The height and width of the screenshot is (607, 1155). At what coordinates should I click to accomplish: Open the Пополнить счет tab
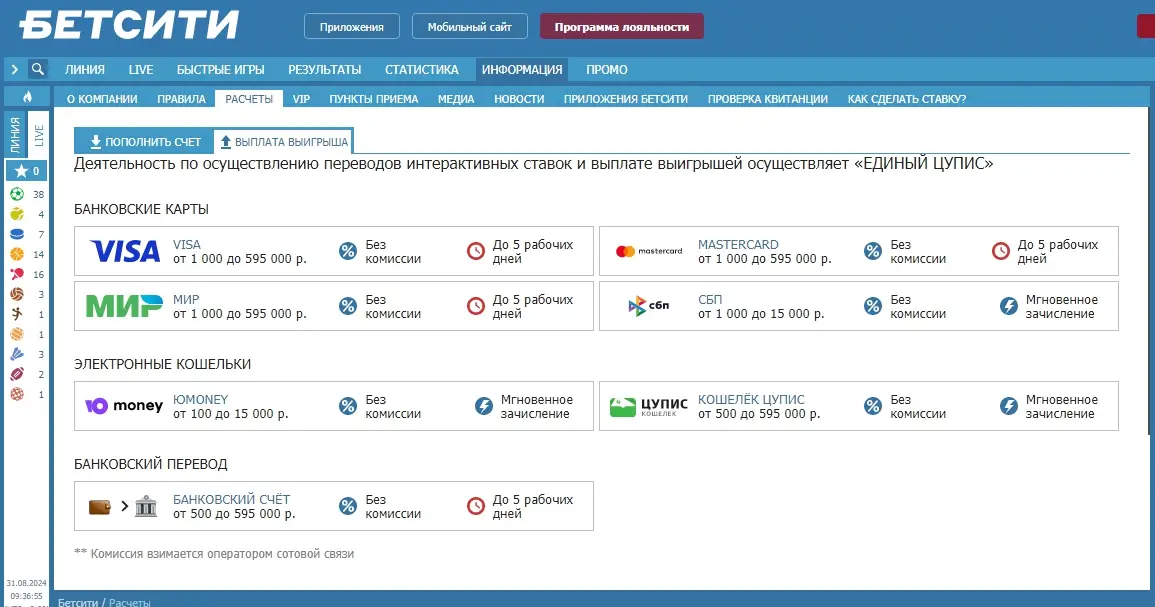[145, 142]
